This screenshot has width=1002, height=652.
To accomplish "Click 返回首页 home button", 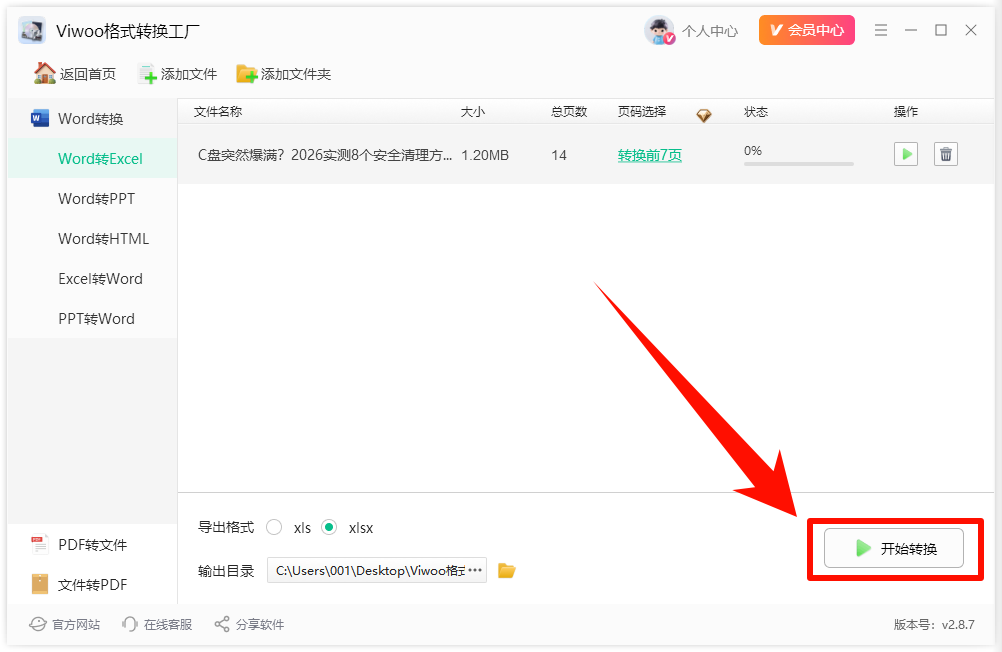I will 75,74.
